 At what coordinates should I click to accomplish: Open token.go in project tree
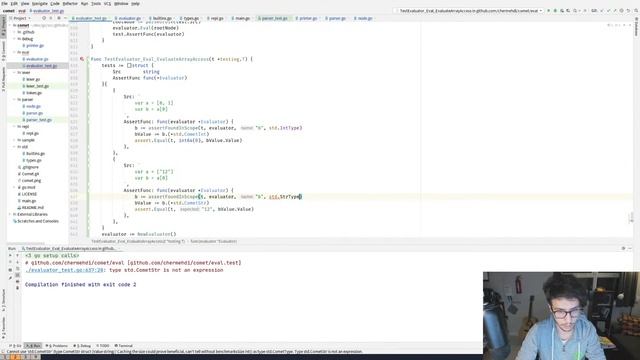click(x=33, y=93)
